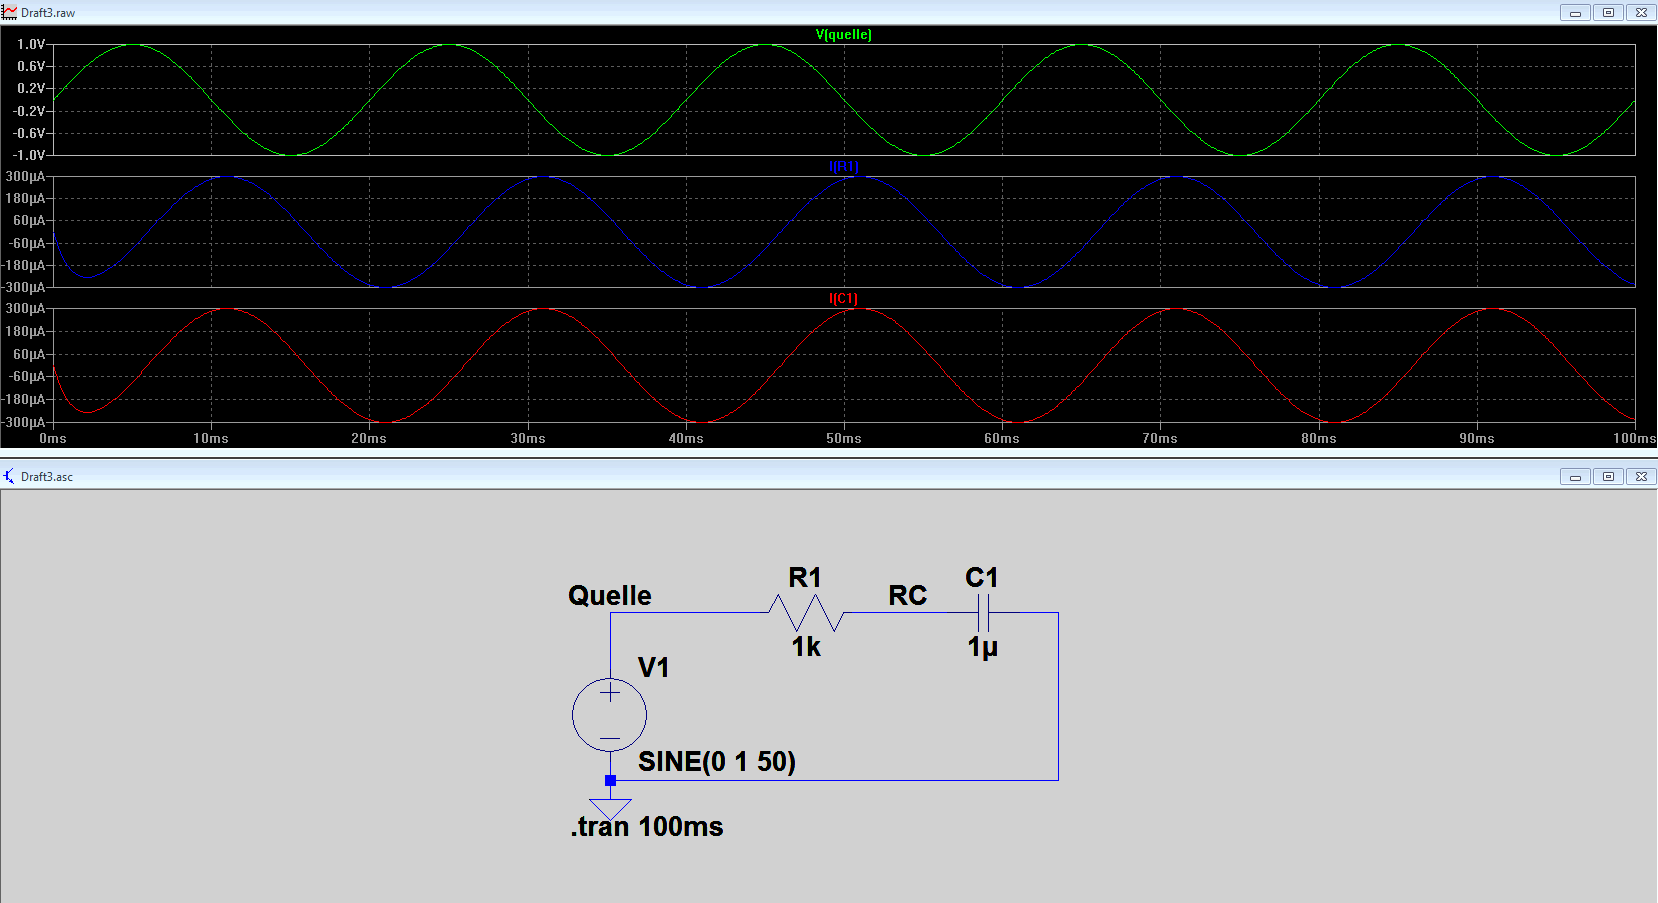Click the RC net label
Screen dimensions: 1658x903
pyautogui.click(x=908, y=596)
